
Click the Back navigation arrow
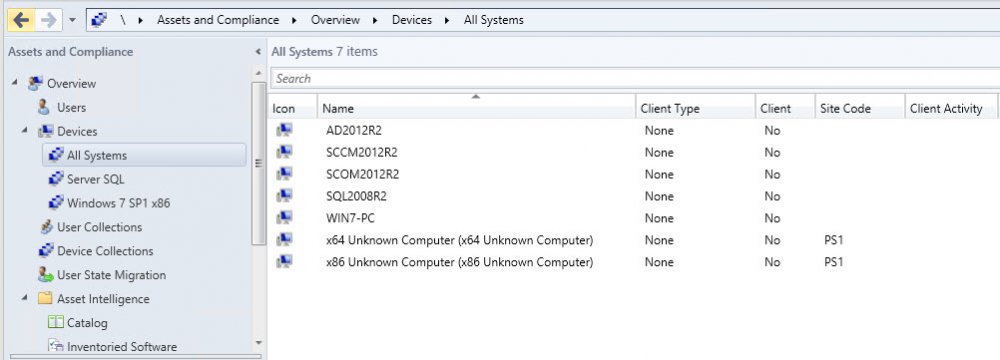click(21, 20)
